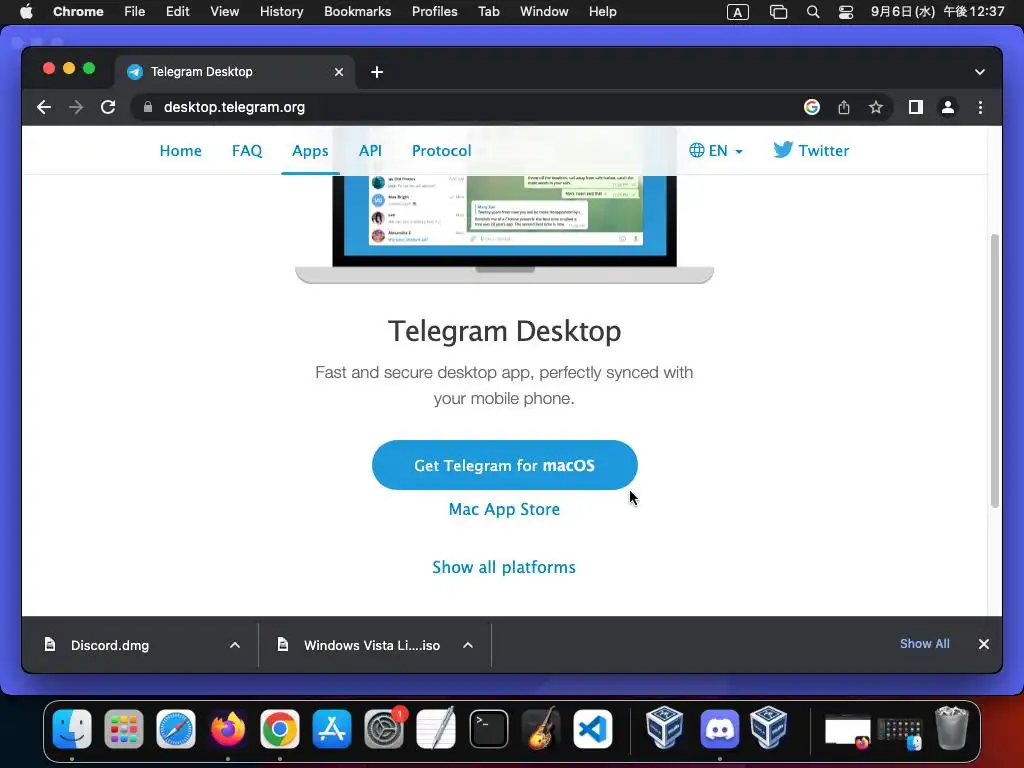Open Launchpad from the Dock
Screen dimensions: 1024x768
pos(124,729)
